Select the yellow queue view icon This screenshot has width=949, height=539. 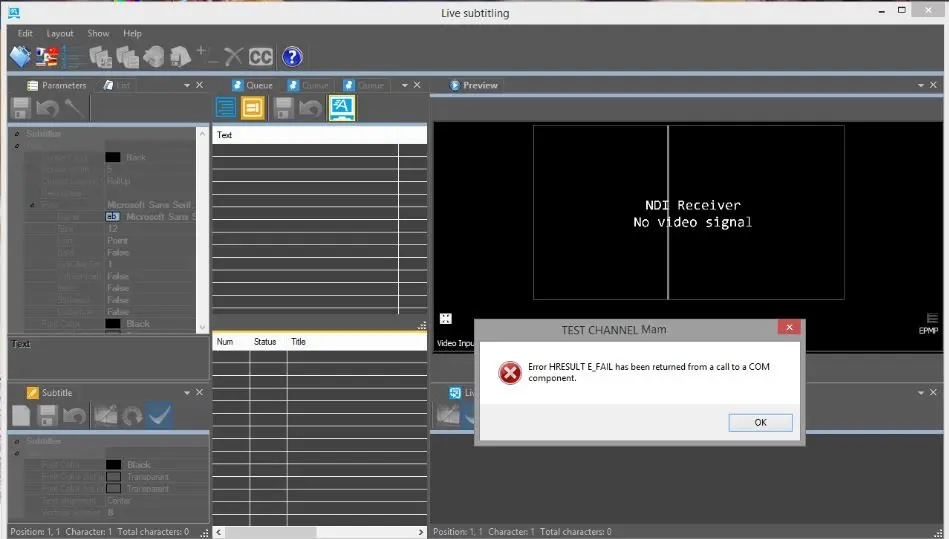point(253,108)
